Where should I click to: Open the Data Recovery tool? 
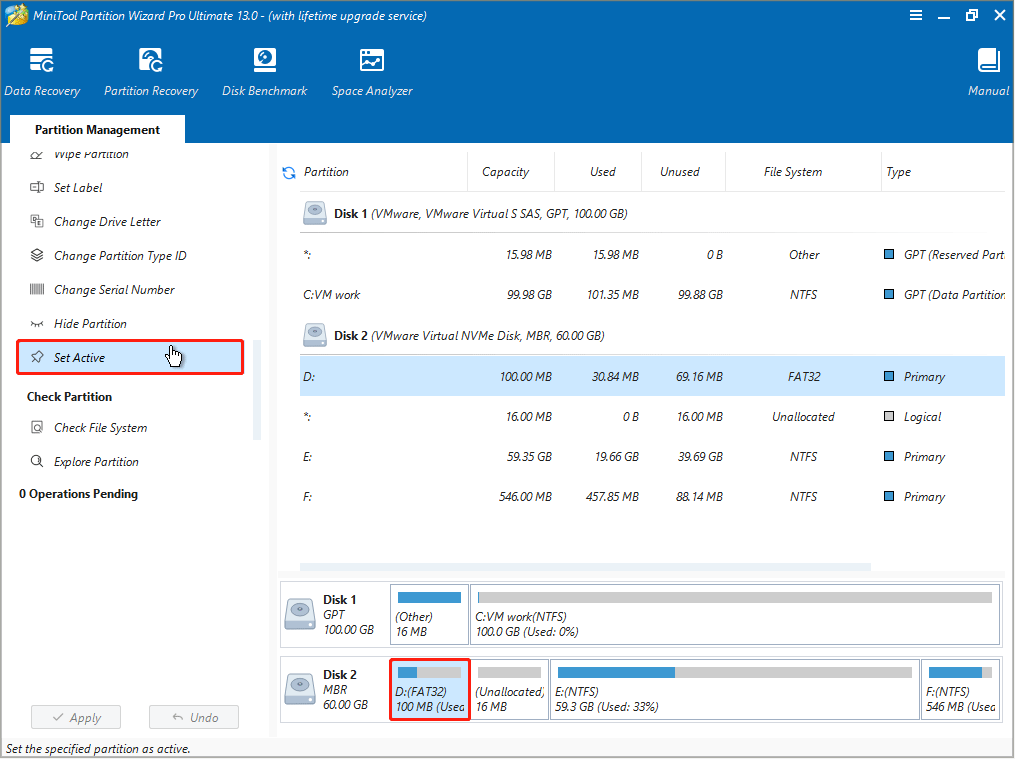click(x=42, y=70)
